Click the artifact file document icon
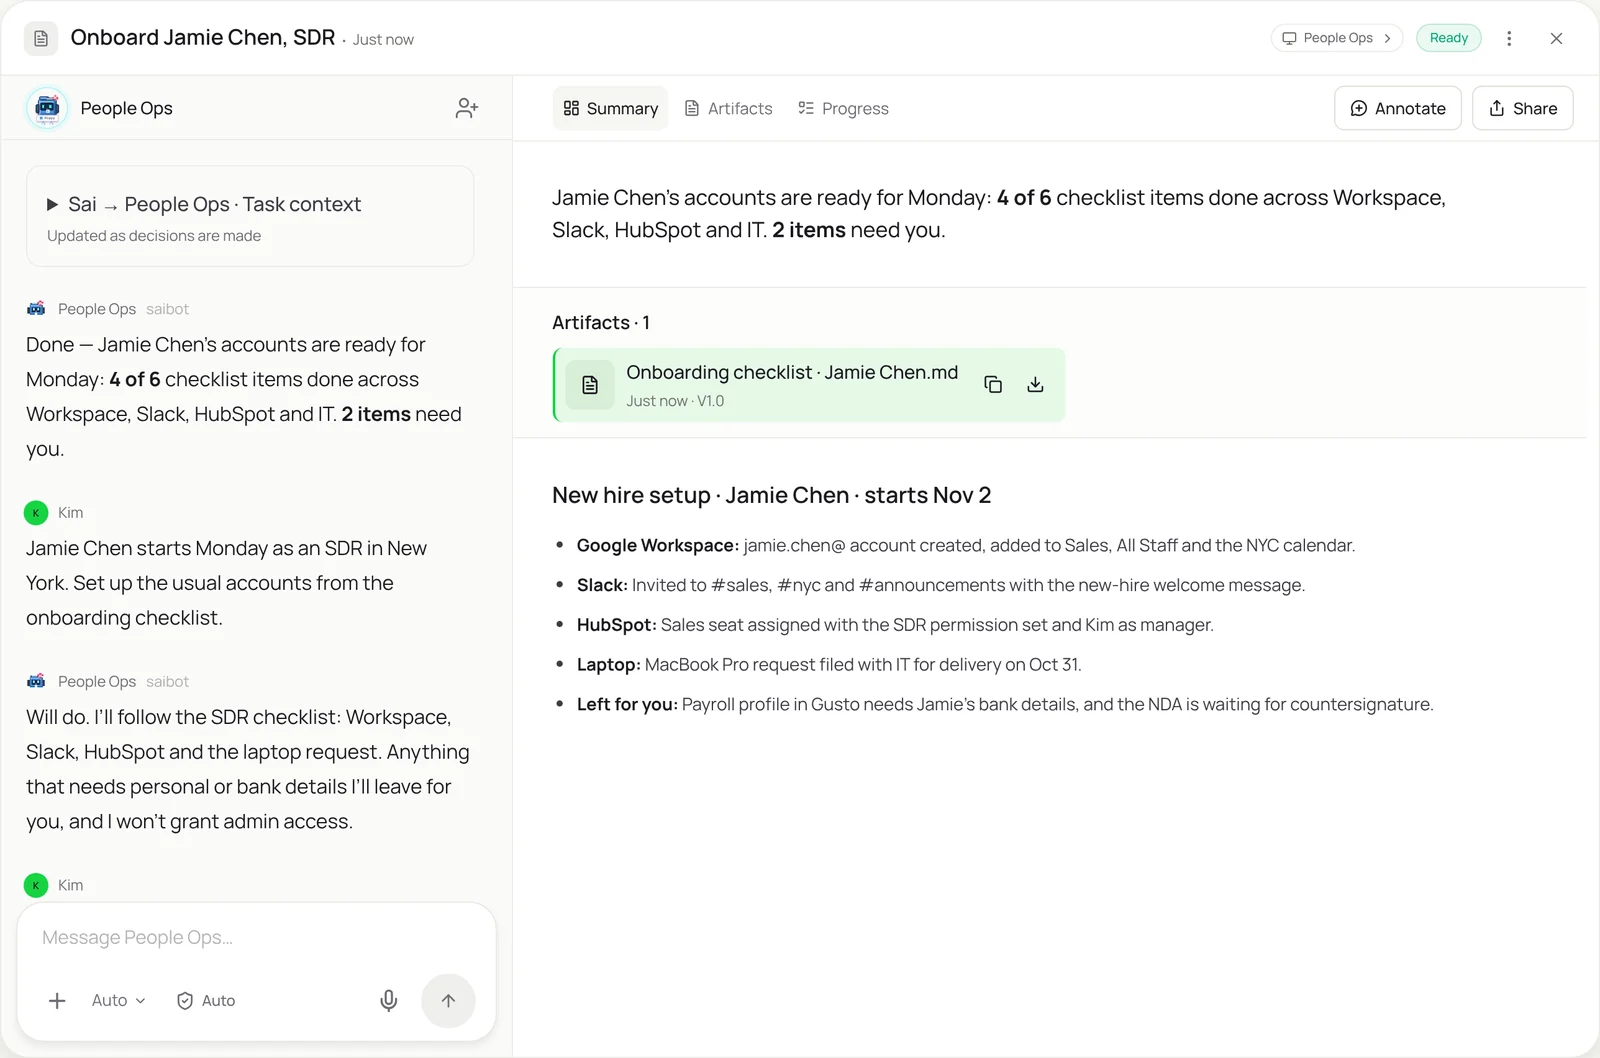 tap(590, 385)
